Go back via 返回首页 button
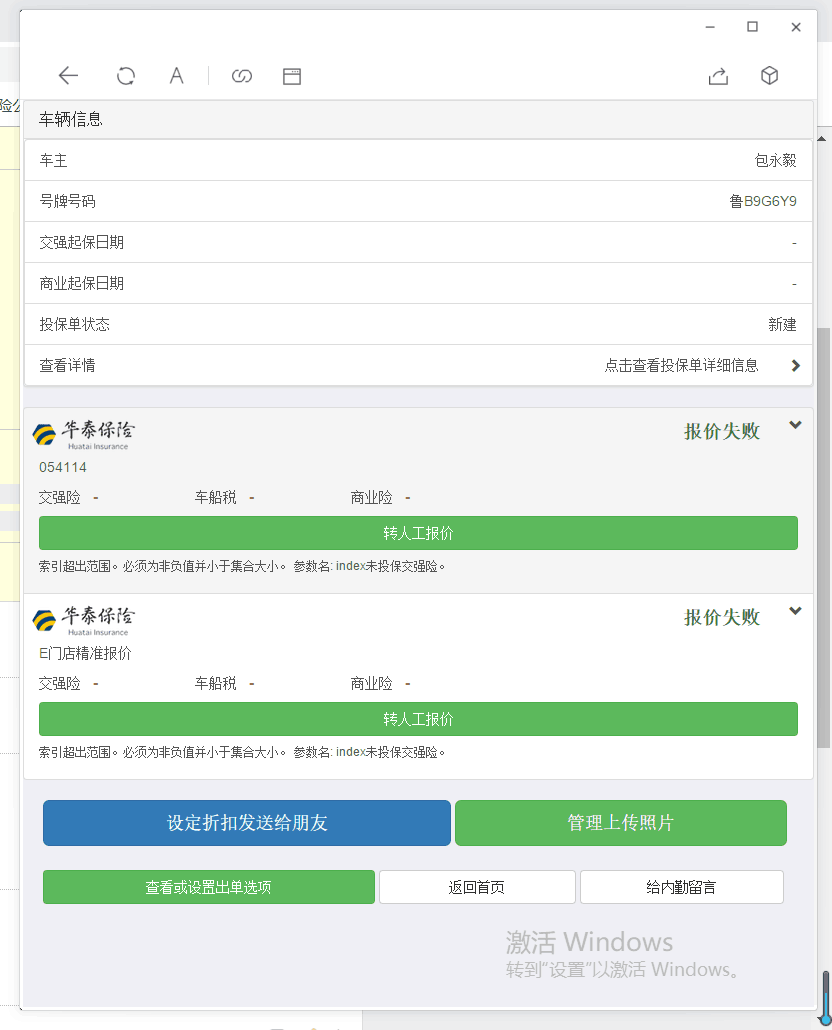The image size is (832, 1030). [477, 887]
